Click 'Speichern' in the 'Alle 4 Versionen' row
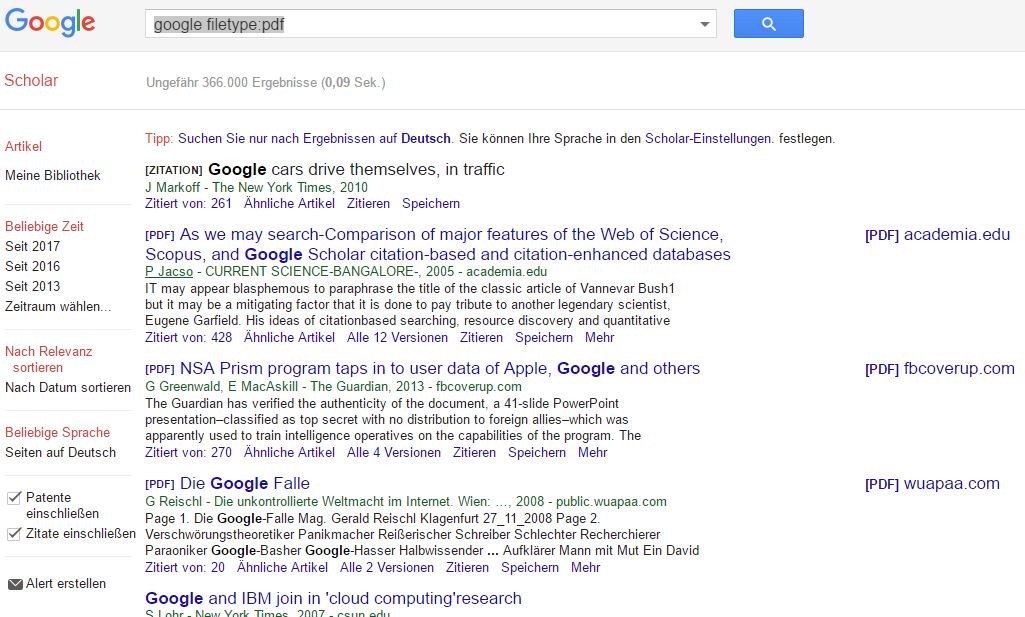The width and height of the screenshot is (1025, 617). [x=537, y=452]
